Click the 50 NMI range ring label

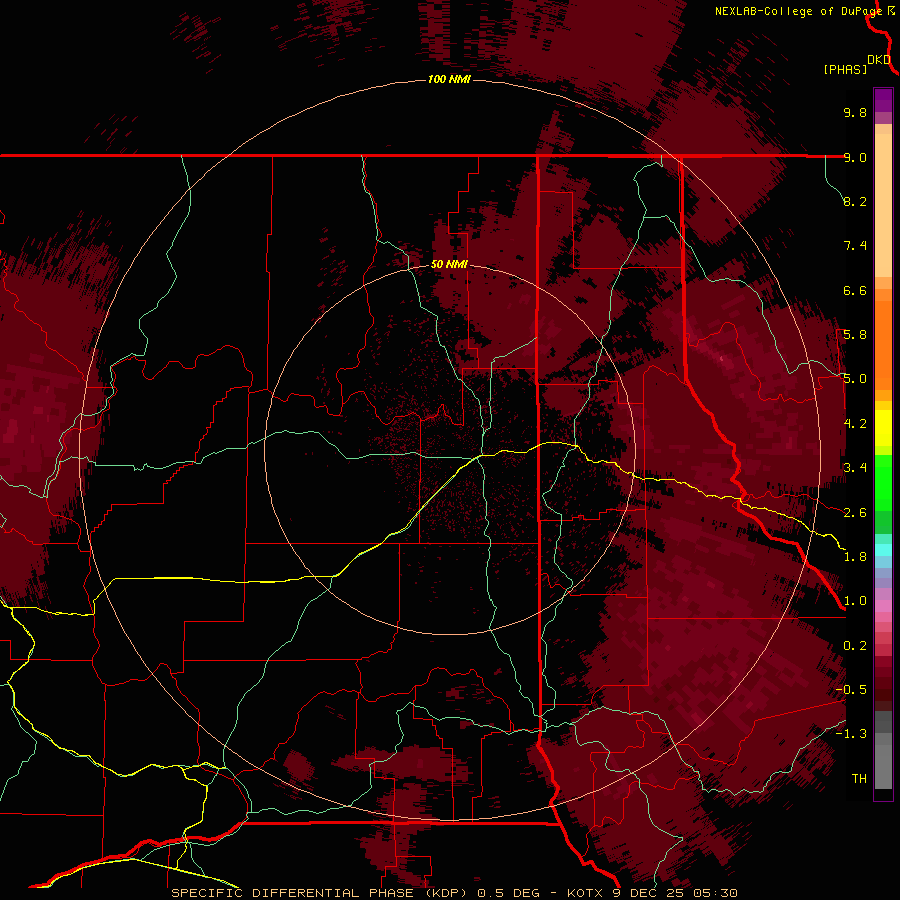449,264
